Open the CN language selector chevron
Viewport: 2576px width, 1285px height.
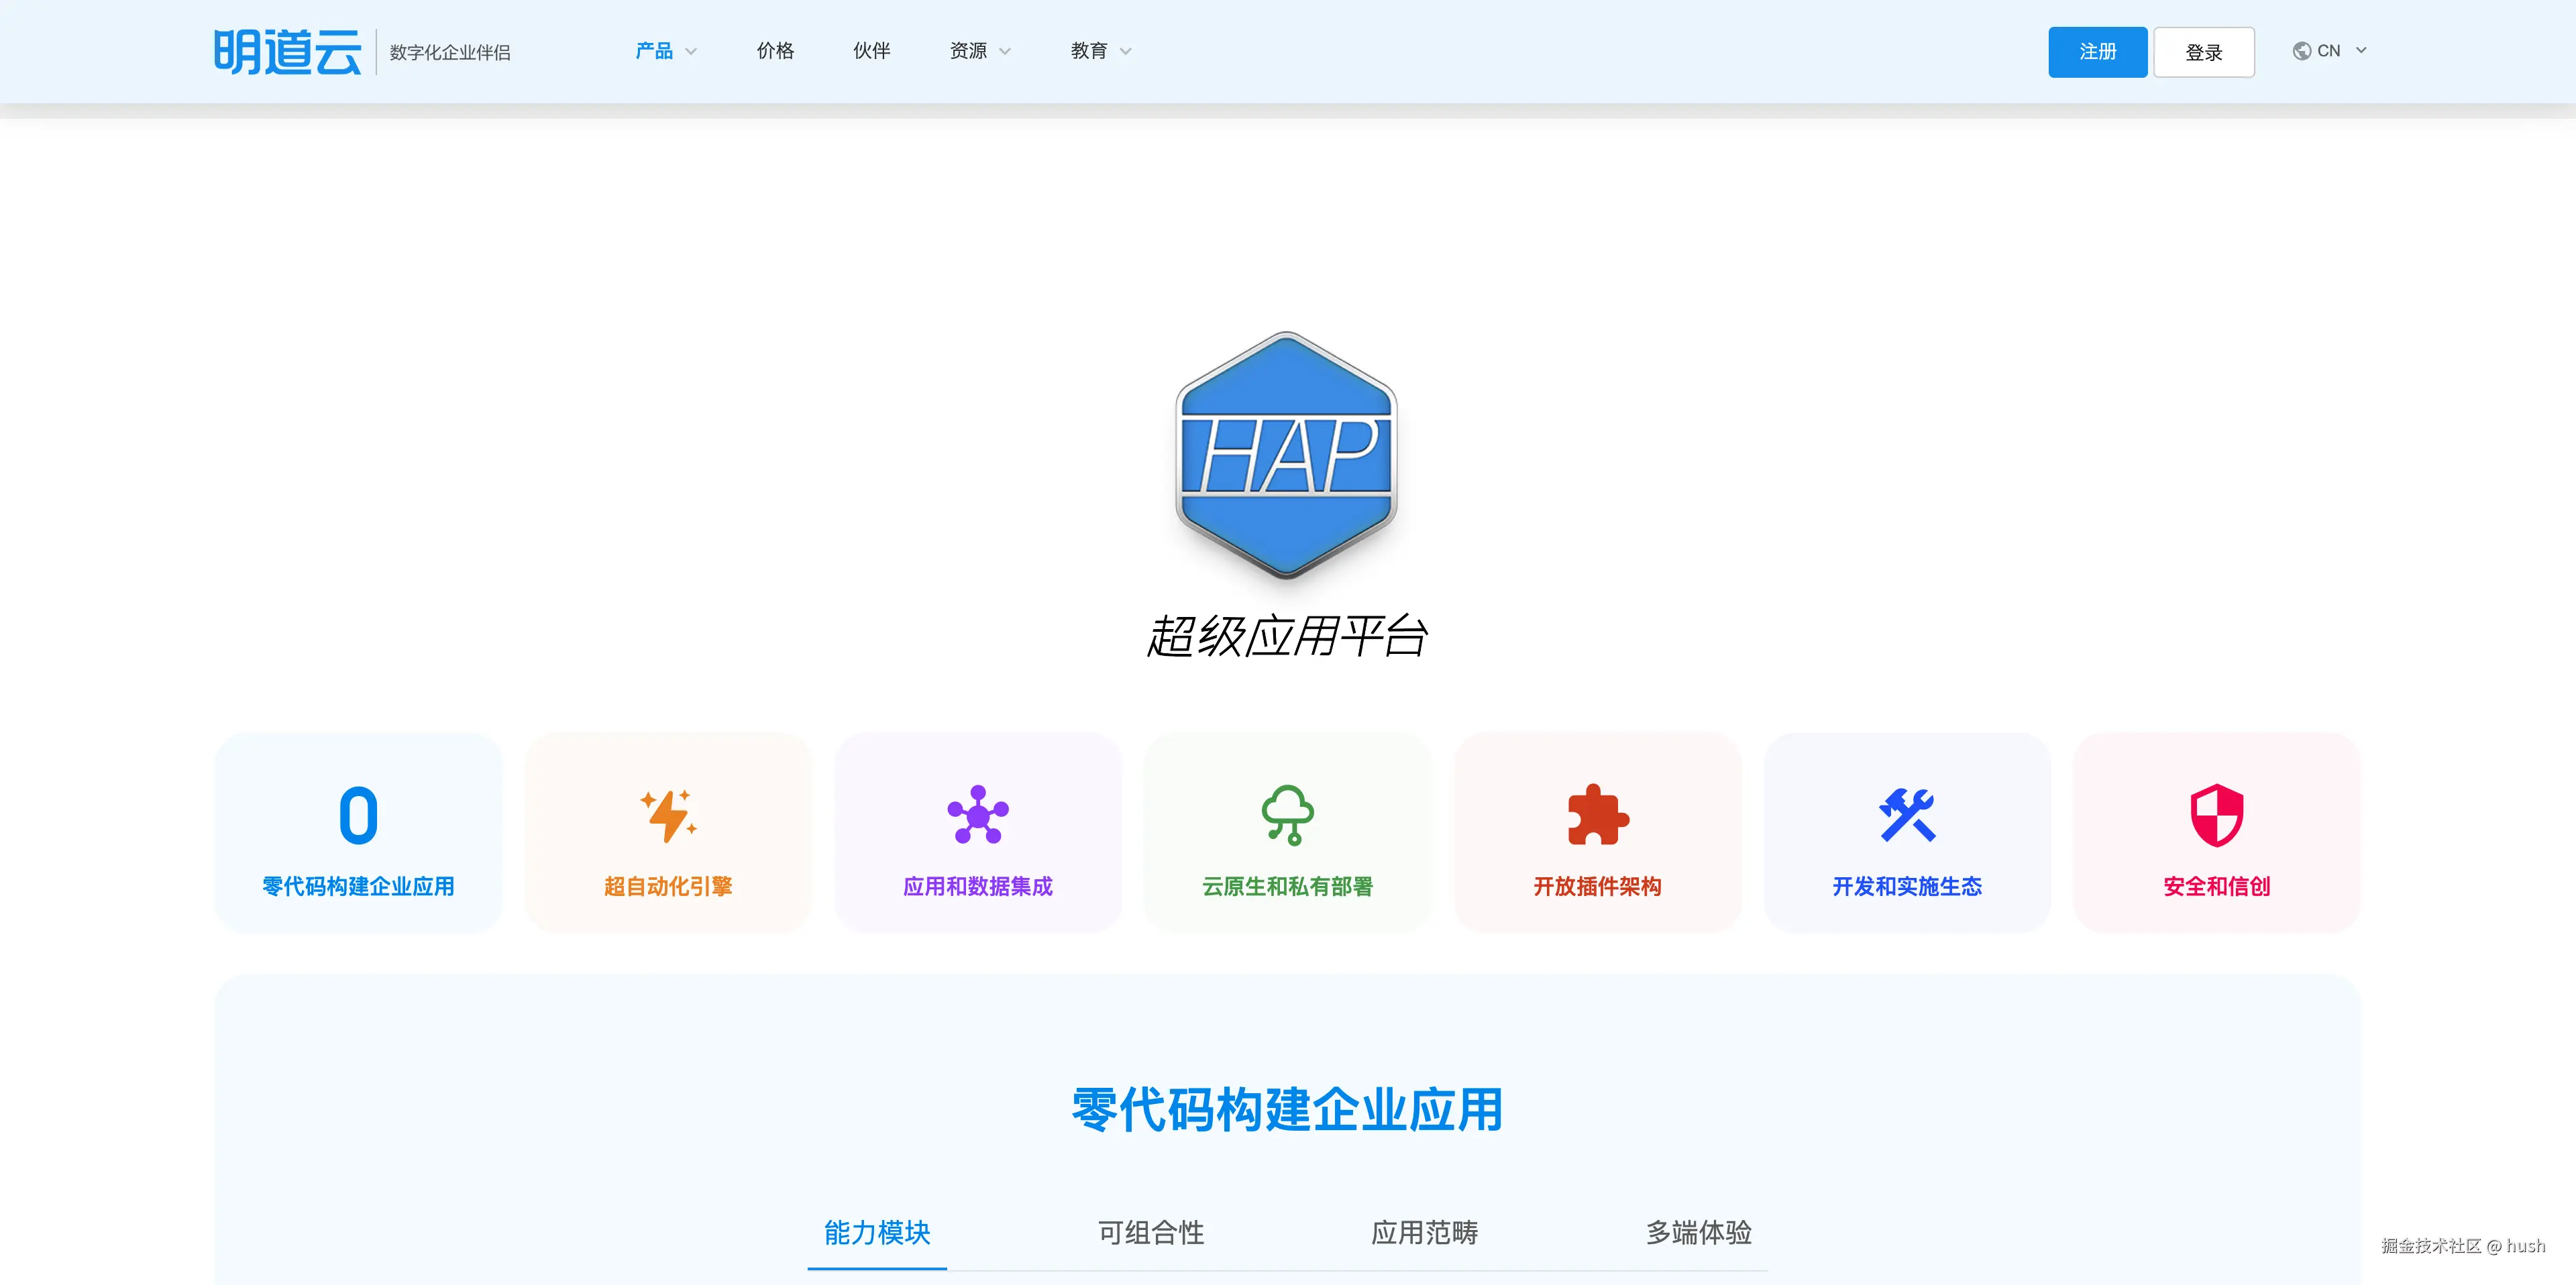pyautogui.click(x=2361, y=51)
